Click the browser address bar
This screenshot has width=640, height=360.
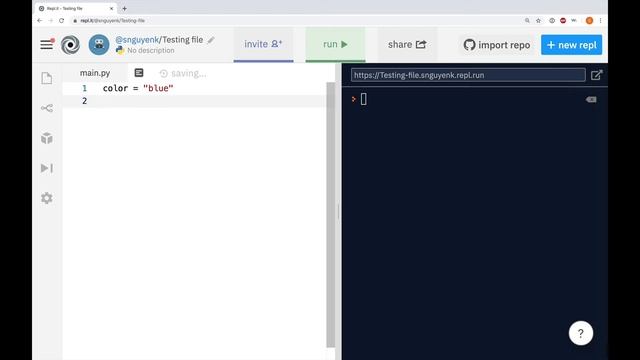[x=296, y=20]
